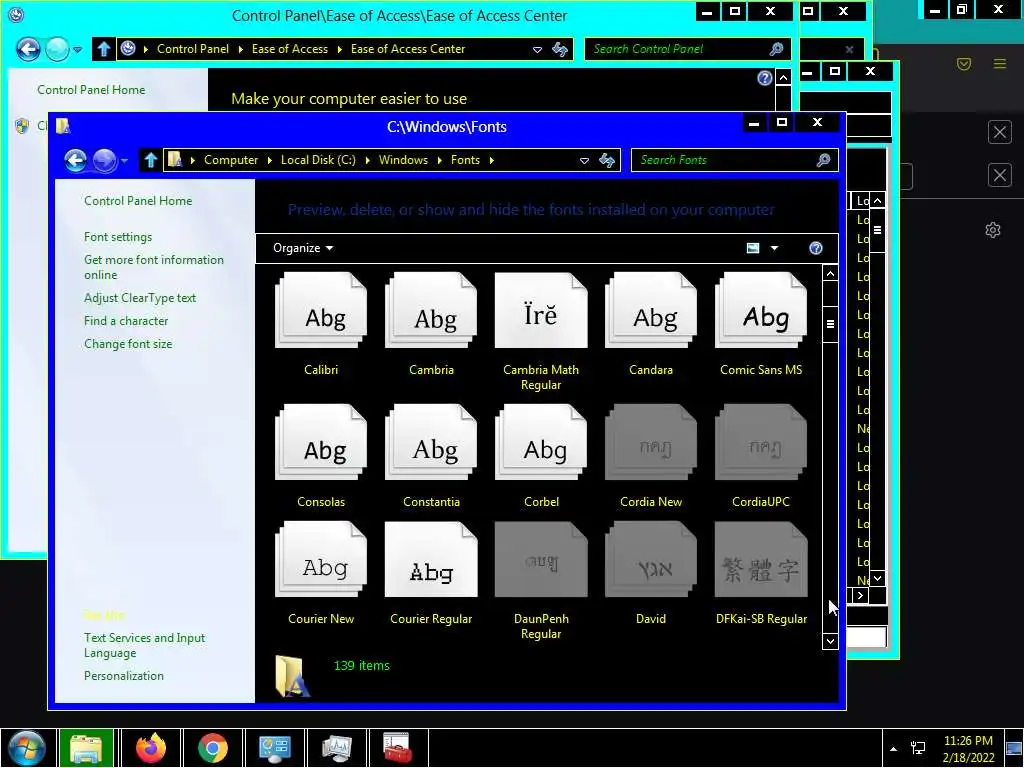The height and width of the screenshot is (768, 1024).
Task: Expand the arrow after Computer in address bar
Action: click(x=270, y=161)
